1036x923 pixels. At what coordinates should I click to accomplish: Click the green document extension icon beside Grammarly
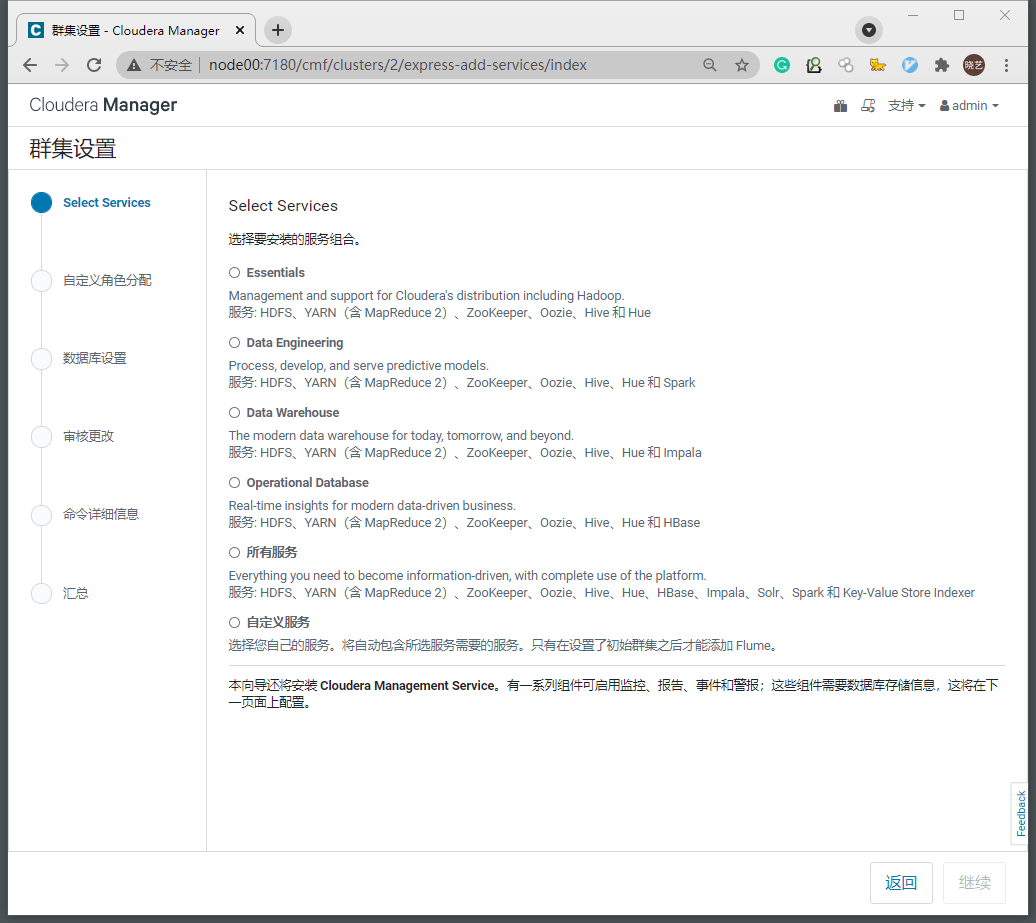(x=814, y=65)
